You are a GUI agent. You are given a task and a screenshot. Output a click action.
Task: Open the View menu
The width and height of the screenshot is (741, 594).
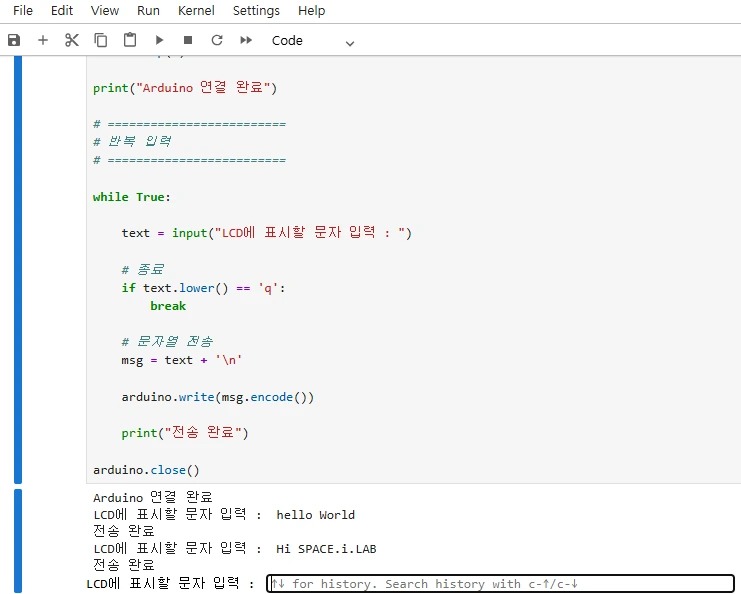(105, 10)
